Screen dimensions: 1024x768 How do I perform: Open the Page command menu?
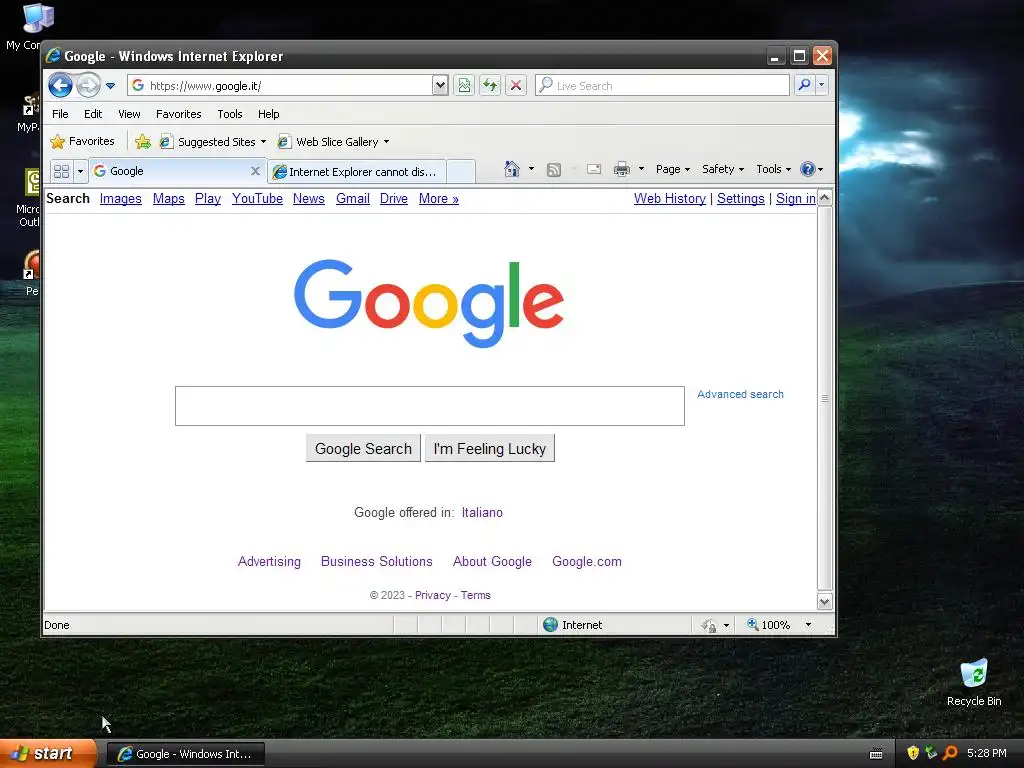coord(673,169)
